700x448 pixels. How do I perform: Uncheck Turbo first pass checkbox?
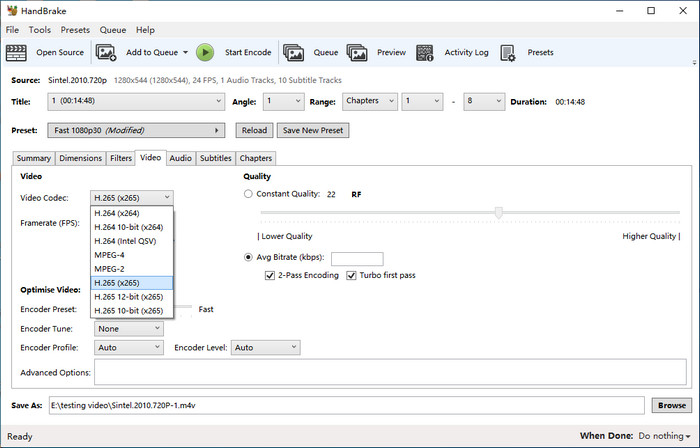351,275
